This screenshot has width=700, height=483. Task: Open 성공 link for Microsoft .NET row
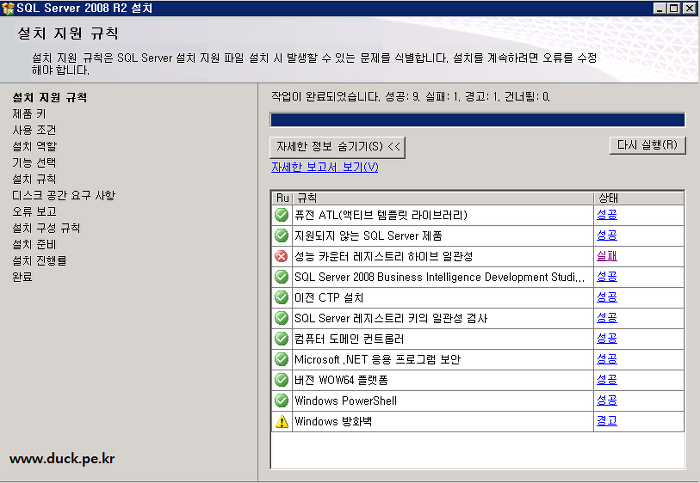pyautogui.click(x=607, y=358)
